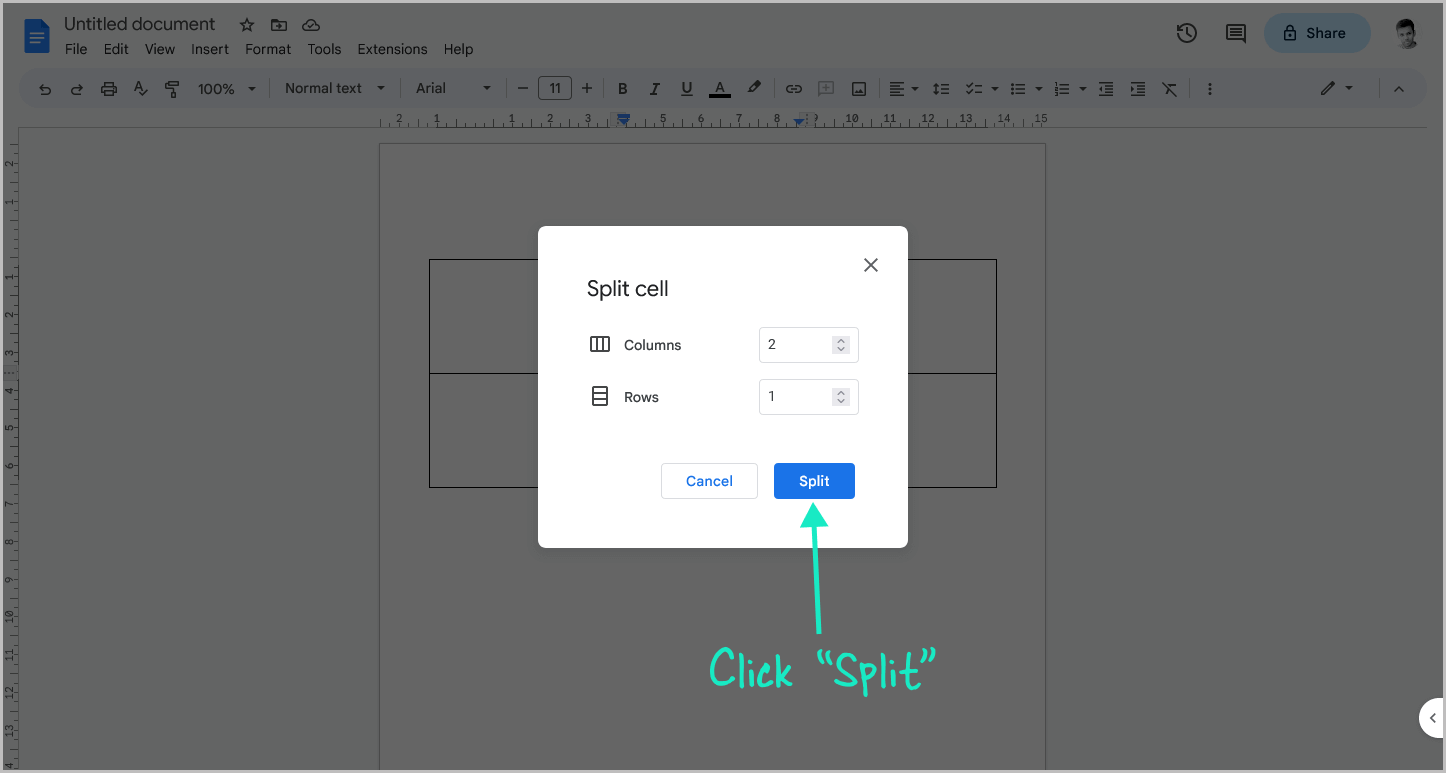The image size is (1446, 773).
Task: Clear formatting with the toolbar icon
Action: (1169, 88)
